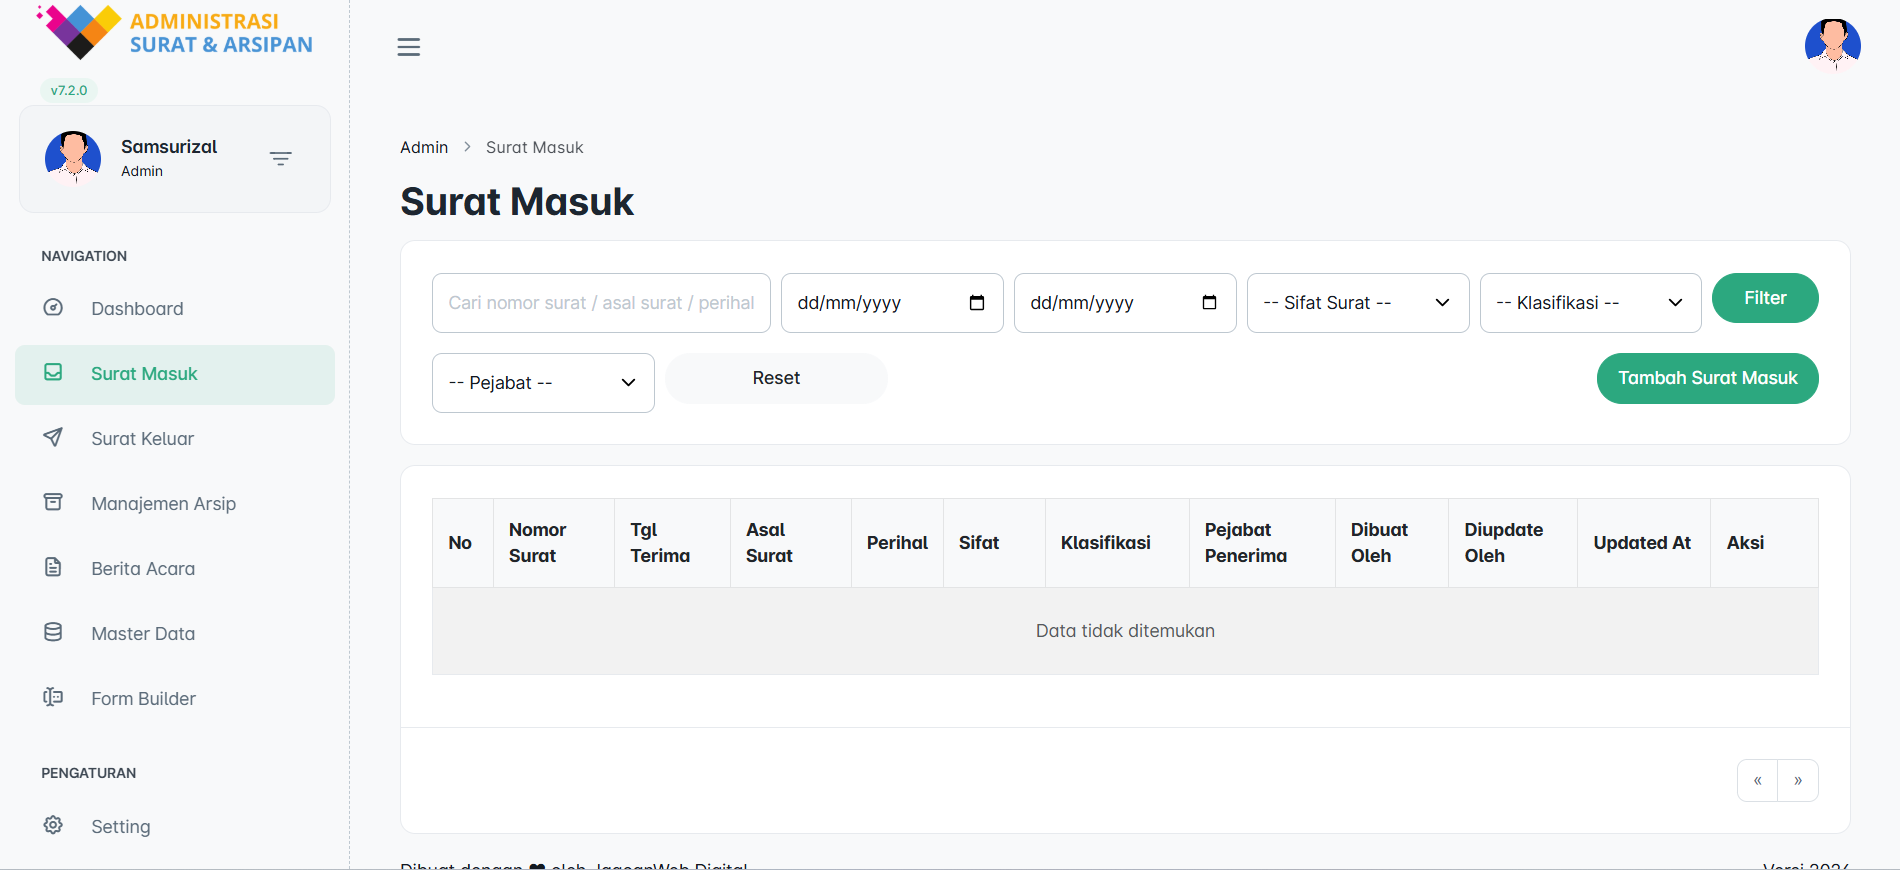Open Berita Acara in the sidebar
Screen dimensions: 1900x870
[143, 568]
